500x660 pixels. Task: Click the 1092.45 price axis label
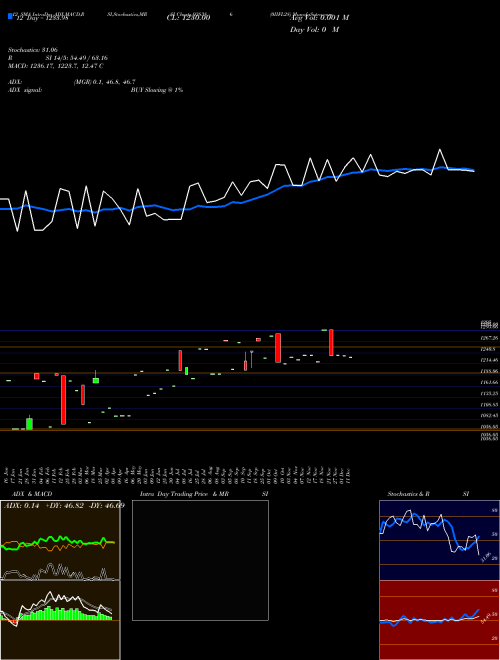pos(489,415)
